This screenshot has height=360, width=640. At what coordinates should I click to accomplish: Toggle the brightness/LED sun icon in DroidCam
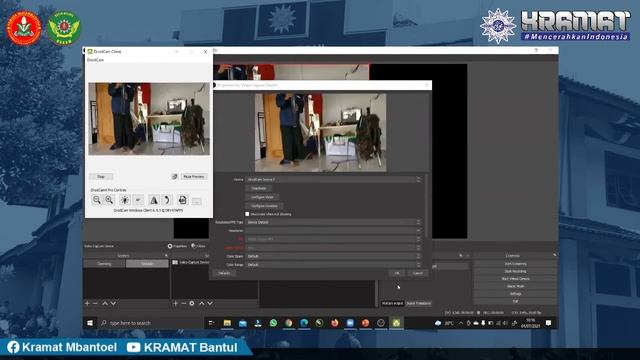click(x=124, y=200)
